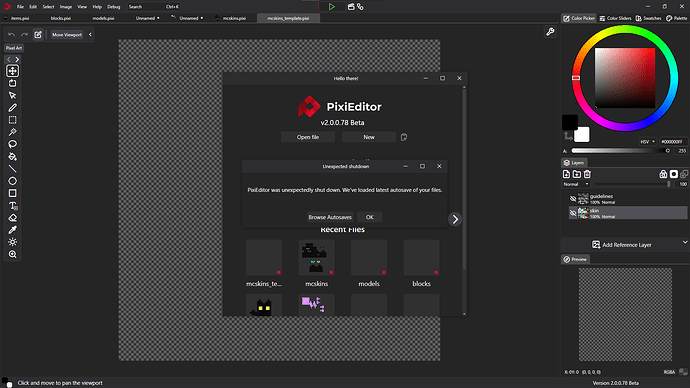Choose the Eraser tool

[x=12, y=218]
